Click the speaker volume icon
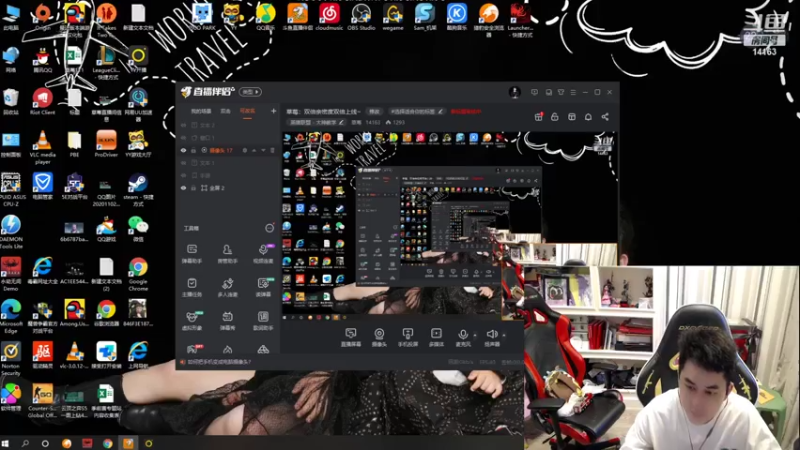 (x=492, y=334)
